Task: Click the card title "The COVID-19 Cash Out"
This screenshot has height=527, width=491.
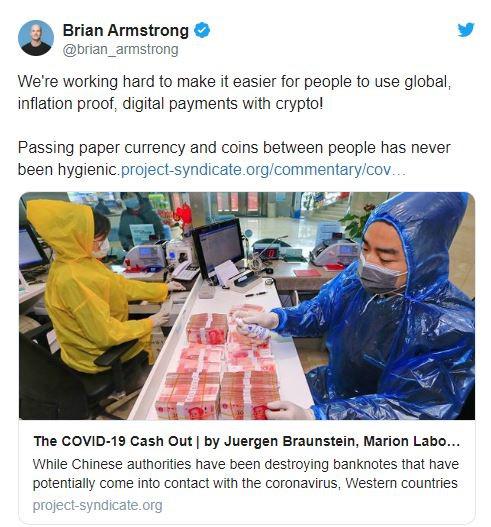Action: pos(113,441)
